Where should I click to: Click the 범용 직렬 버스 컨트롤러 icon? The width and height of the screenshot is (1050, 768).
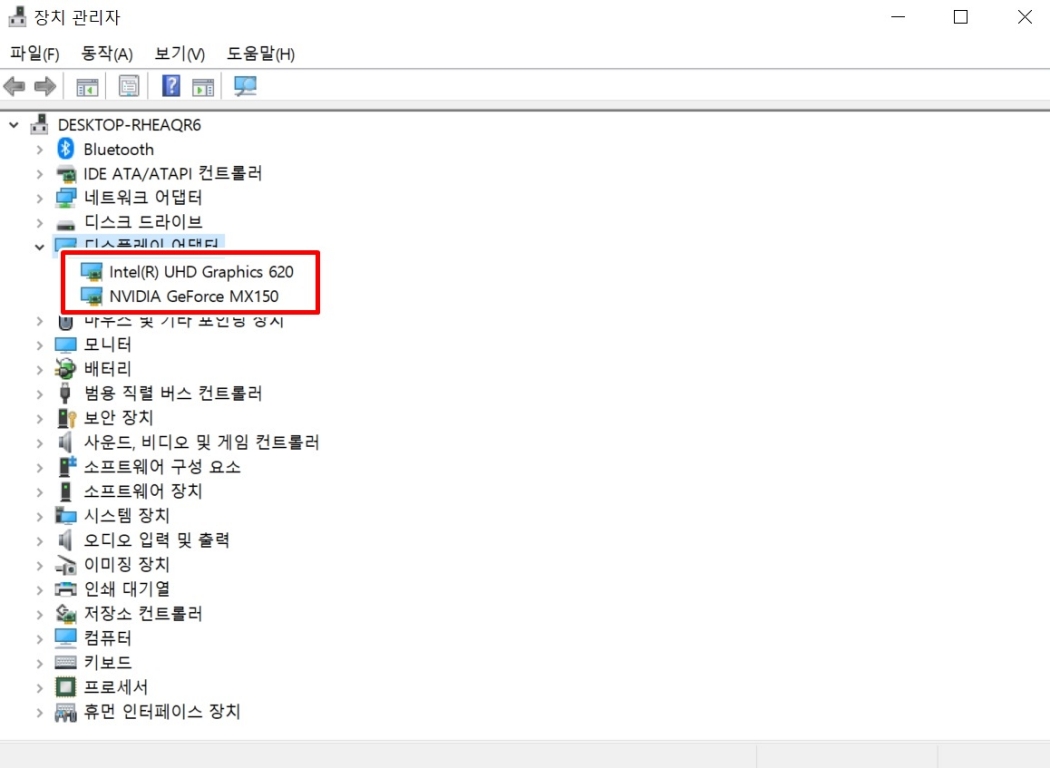point(65,392)
